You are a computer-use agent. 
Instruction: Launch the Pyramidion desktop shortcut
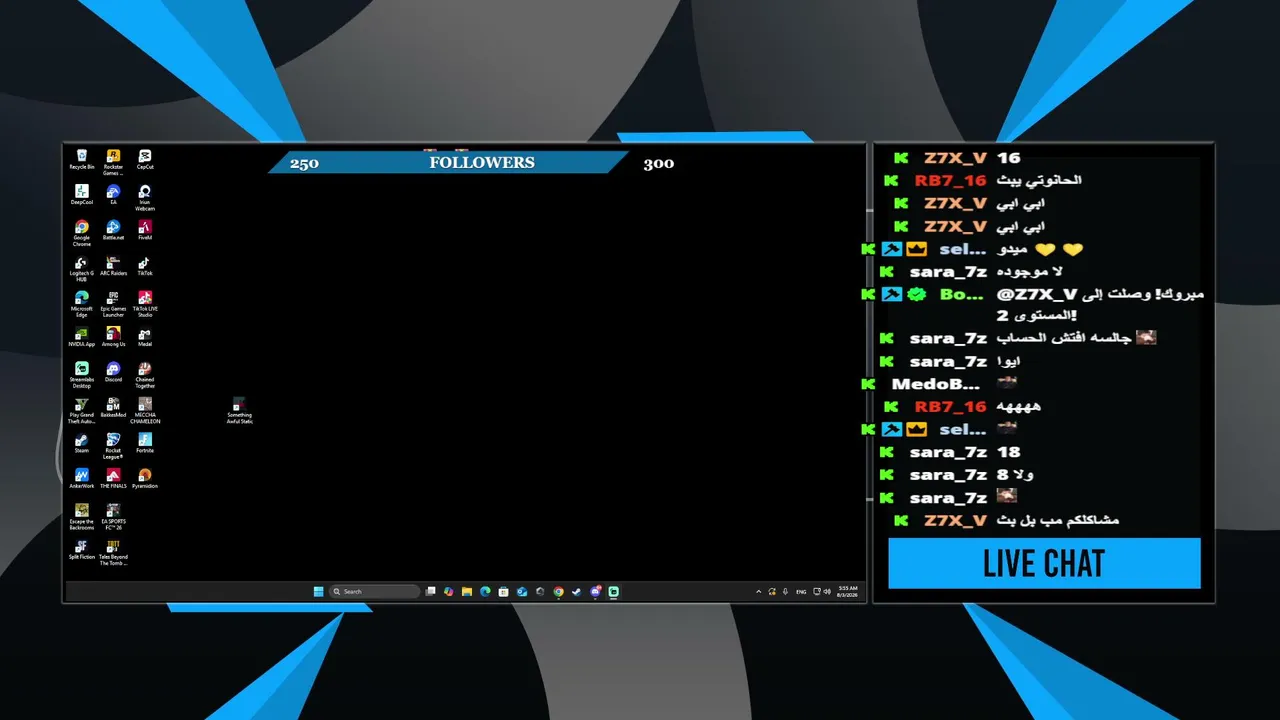tap(145, 479)
